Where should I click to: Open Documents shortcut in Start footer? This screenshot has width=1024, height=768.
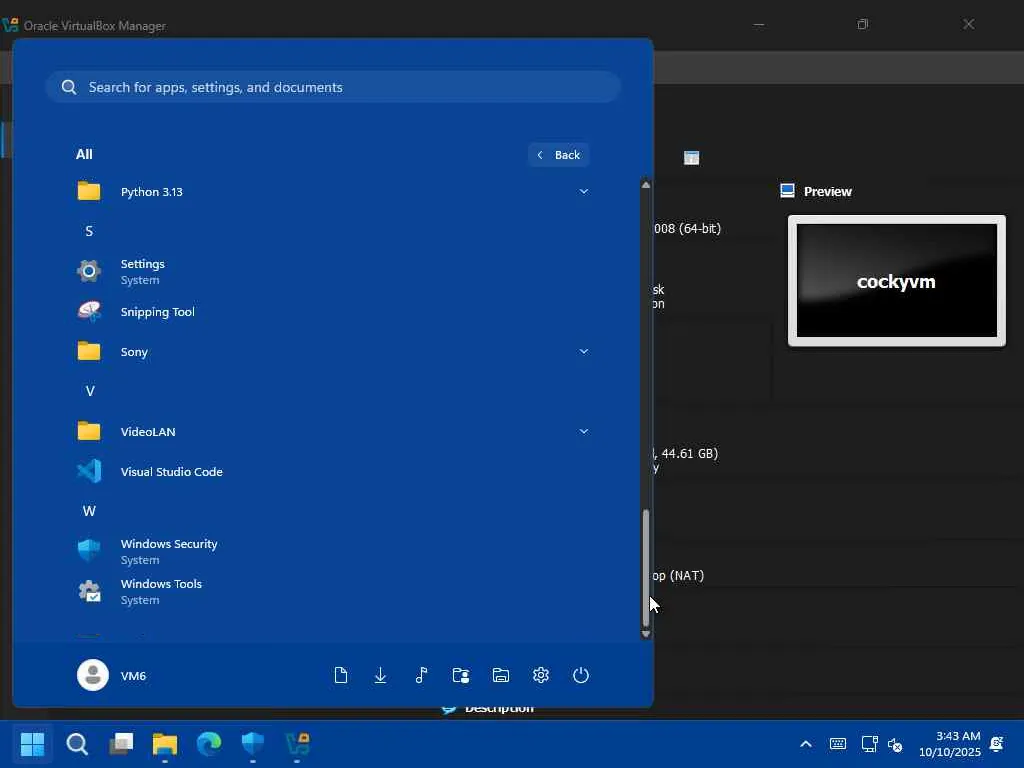(341, 675)
